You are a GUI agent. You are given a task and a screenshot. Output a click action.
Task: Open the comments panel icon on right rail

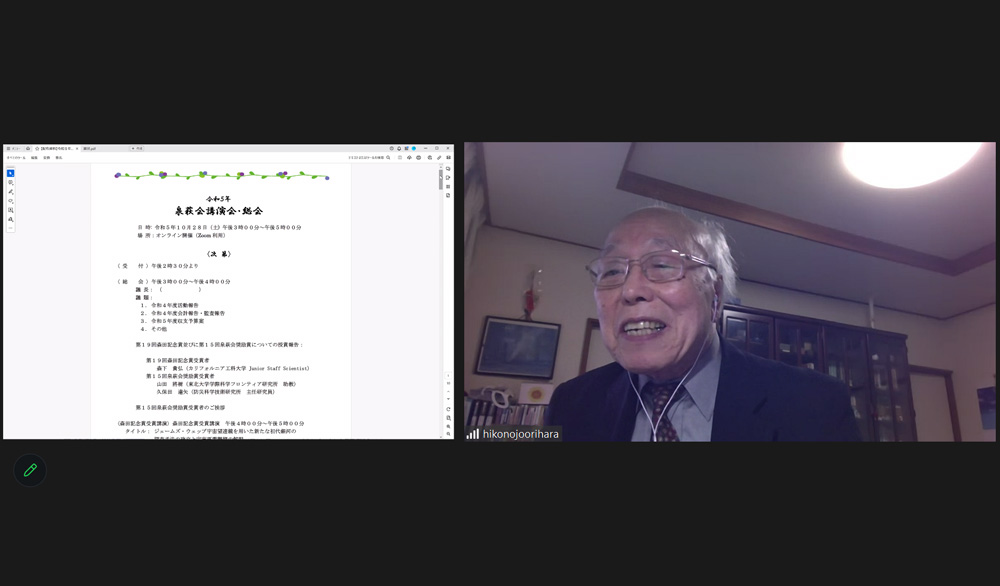point(448,169)
